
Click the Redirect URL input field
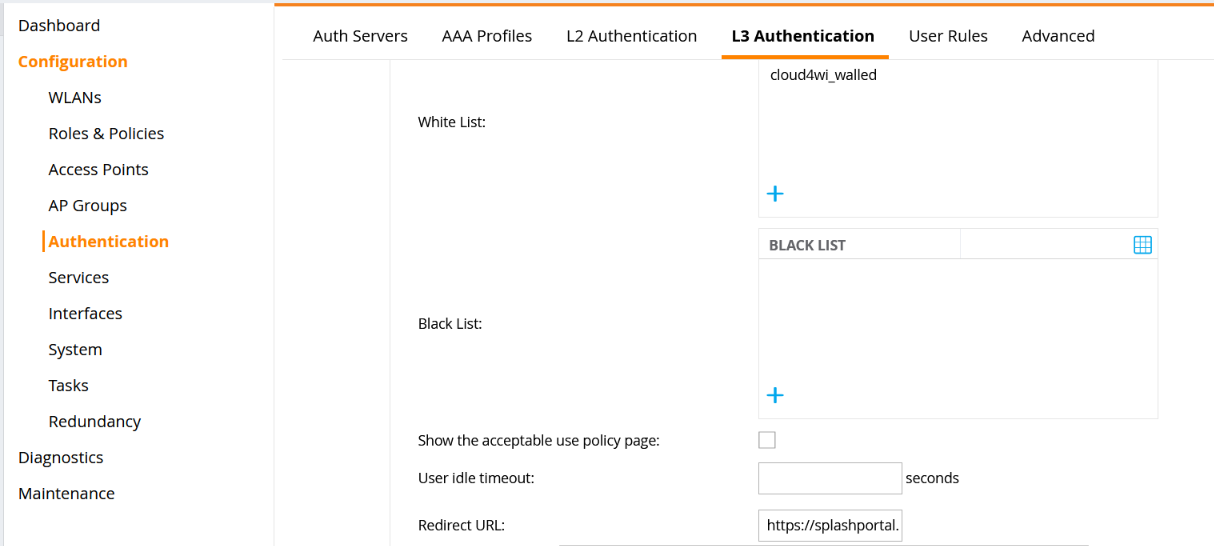[x=830, y=525]
